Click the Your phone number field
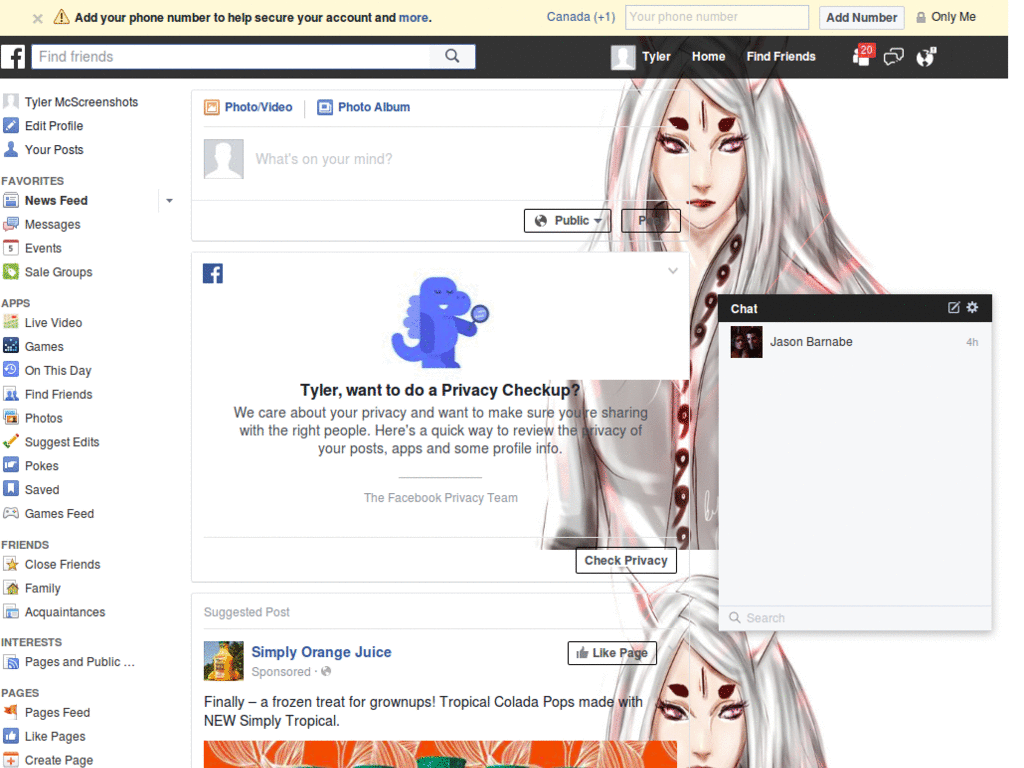 click(716, 17)
